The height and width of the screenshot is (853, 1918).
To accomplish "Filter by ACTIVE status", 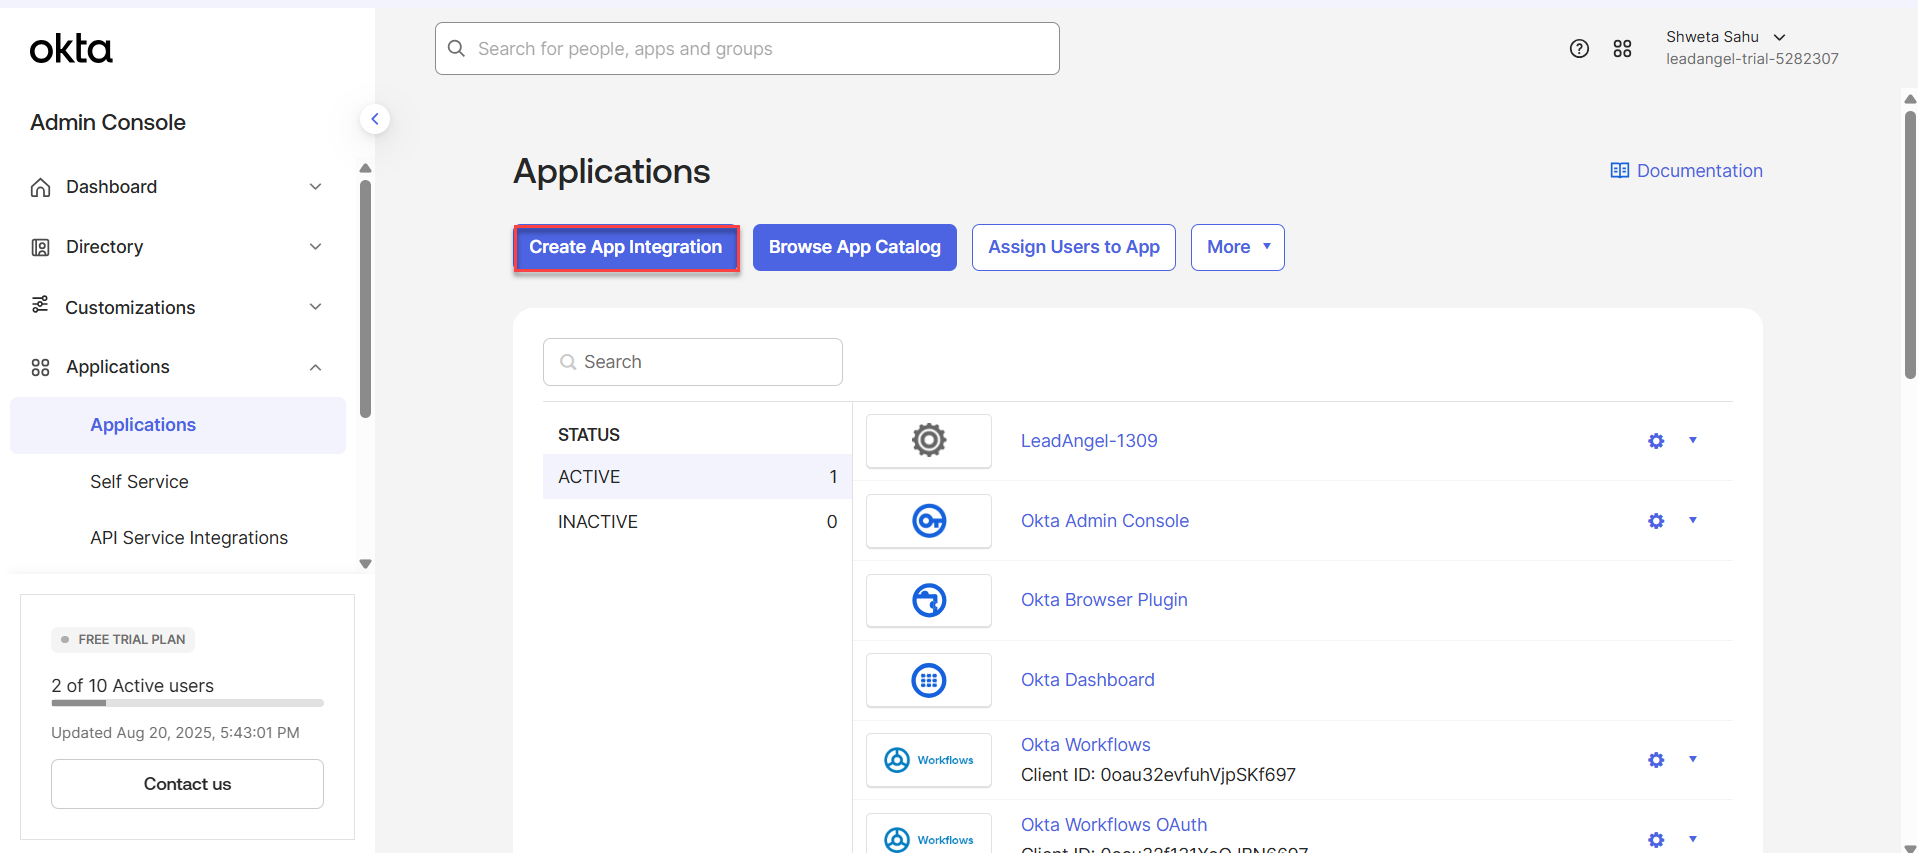I will [x=697, y=477].
